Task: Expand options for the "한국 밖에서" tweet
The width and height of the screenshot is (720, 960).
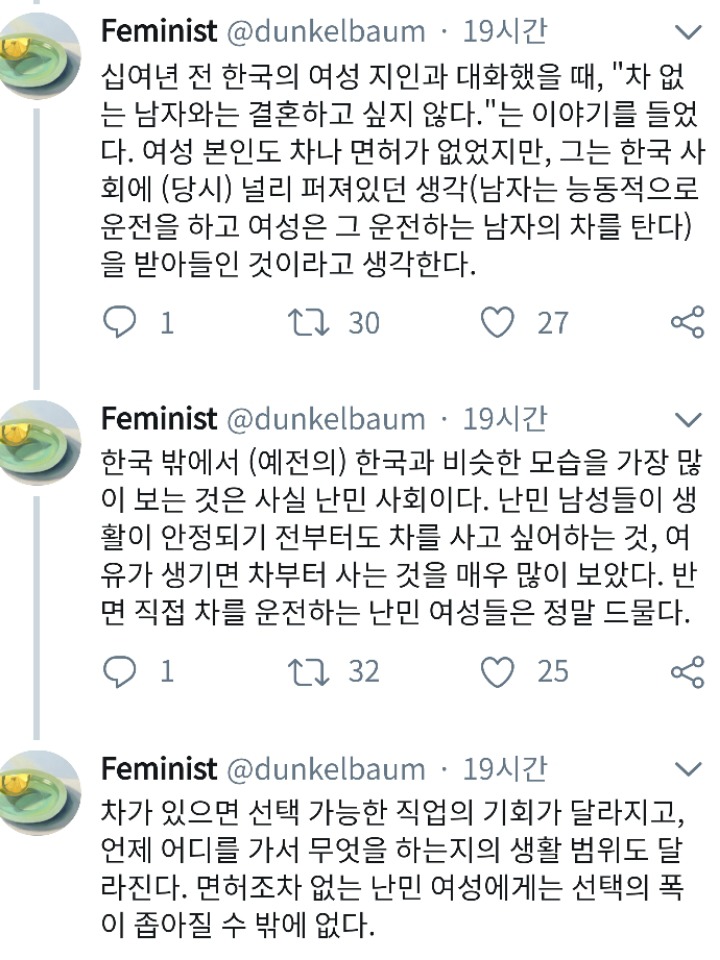Action: 689,419
